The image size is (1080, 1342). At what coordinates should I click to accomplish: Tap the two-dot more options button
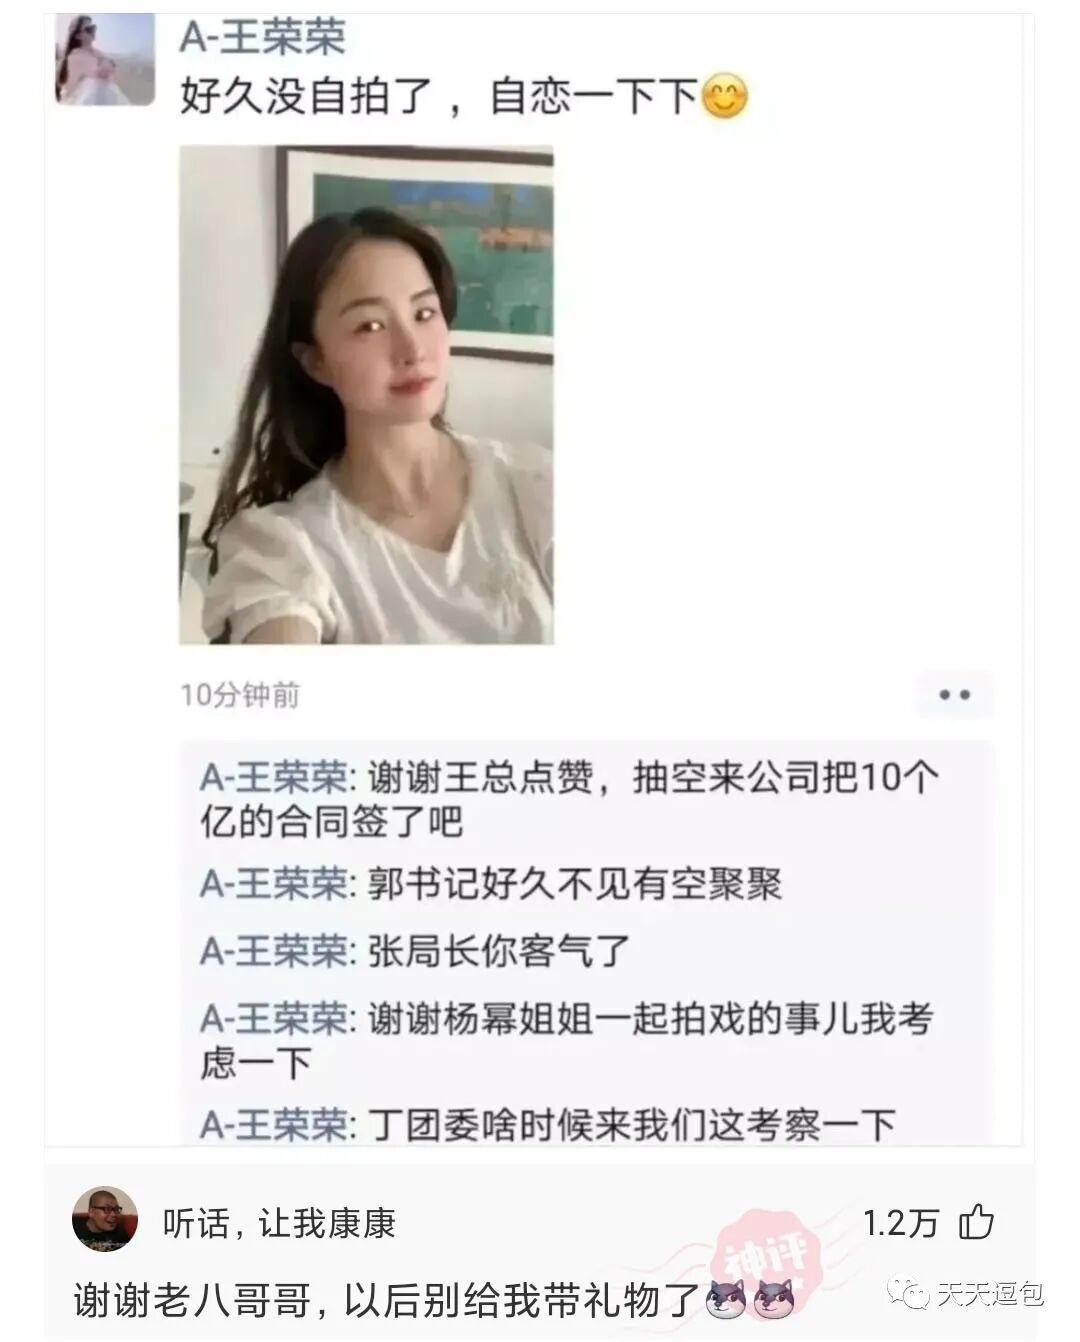click(x=955, y=695)
